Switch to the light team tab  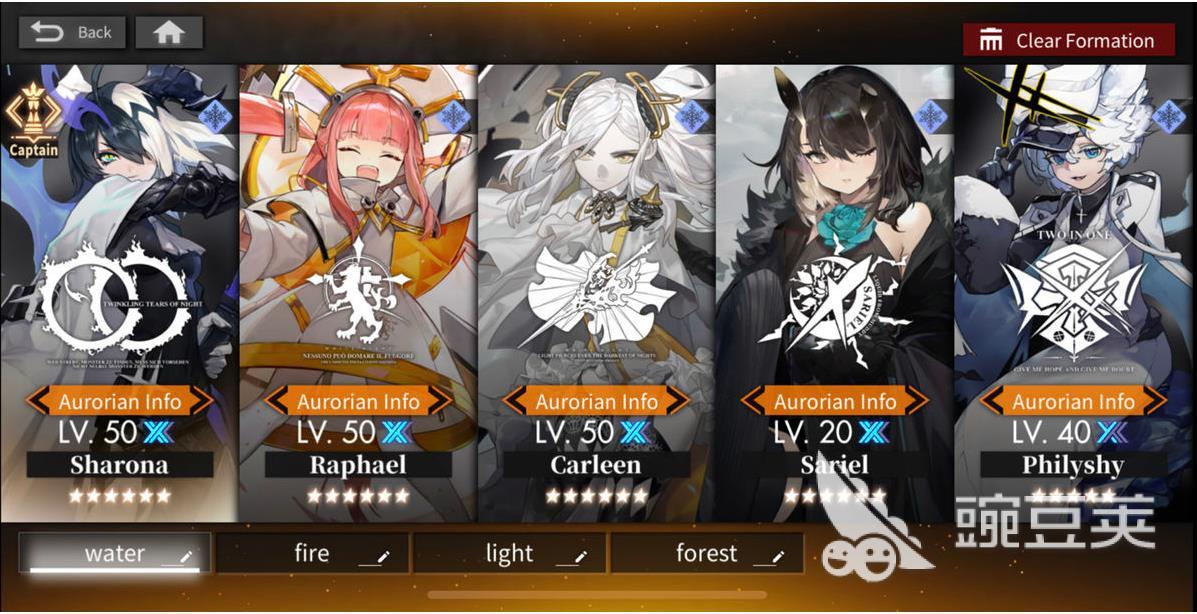(509, 553)
